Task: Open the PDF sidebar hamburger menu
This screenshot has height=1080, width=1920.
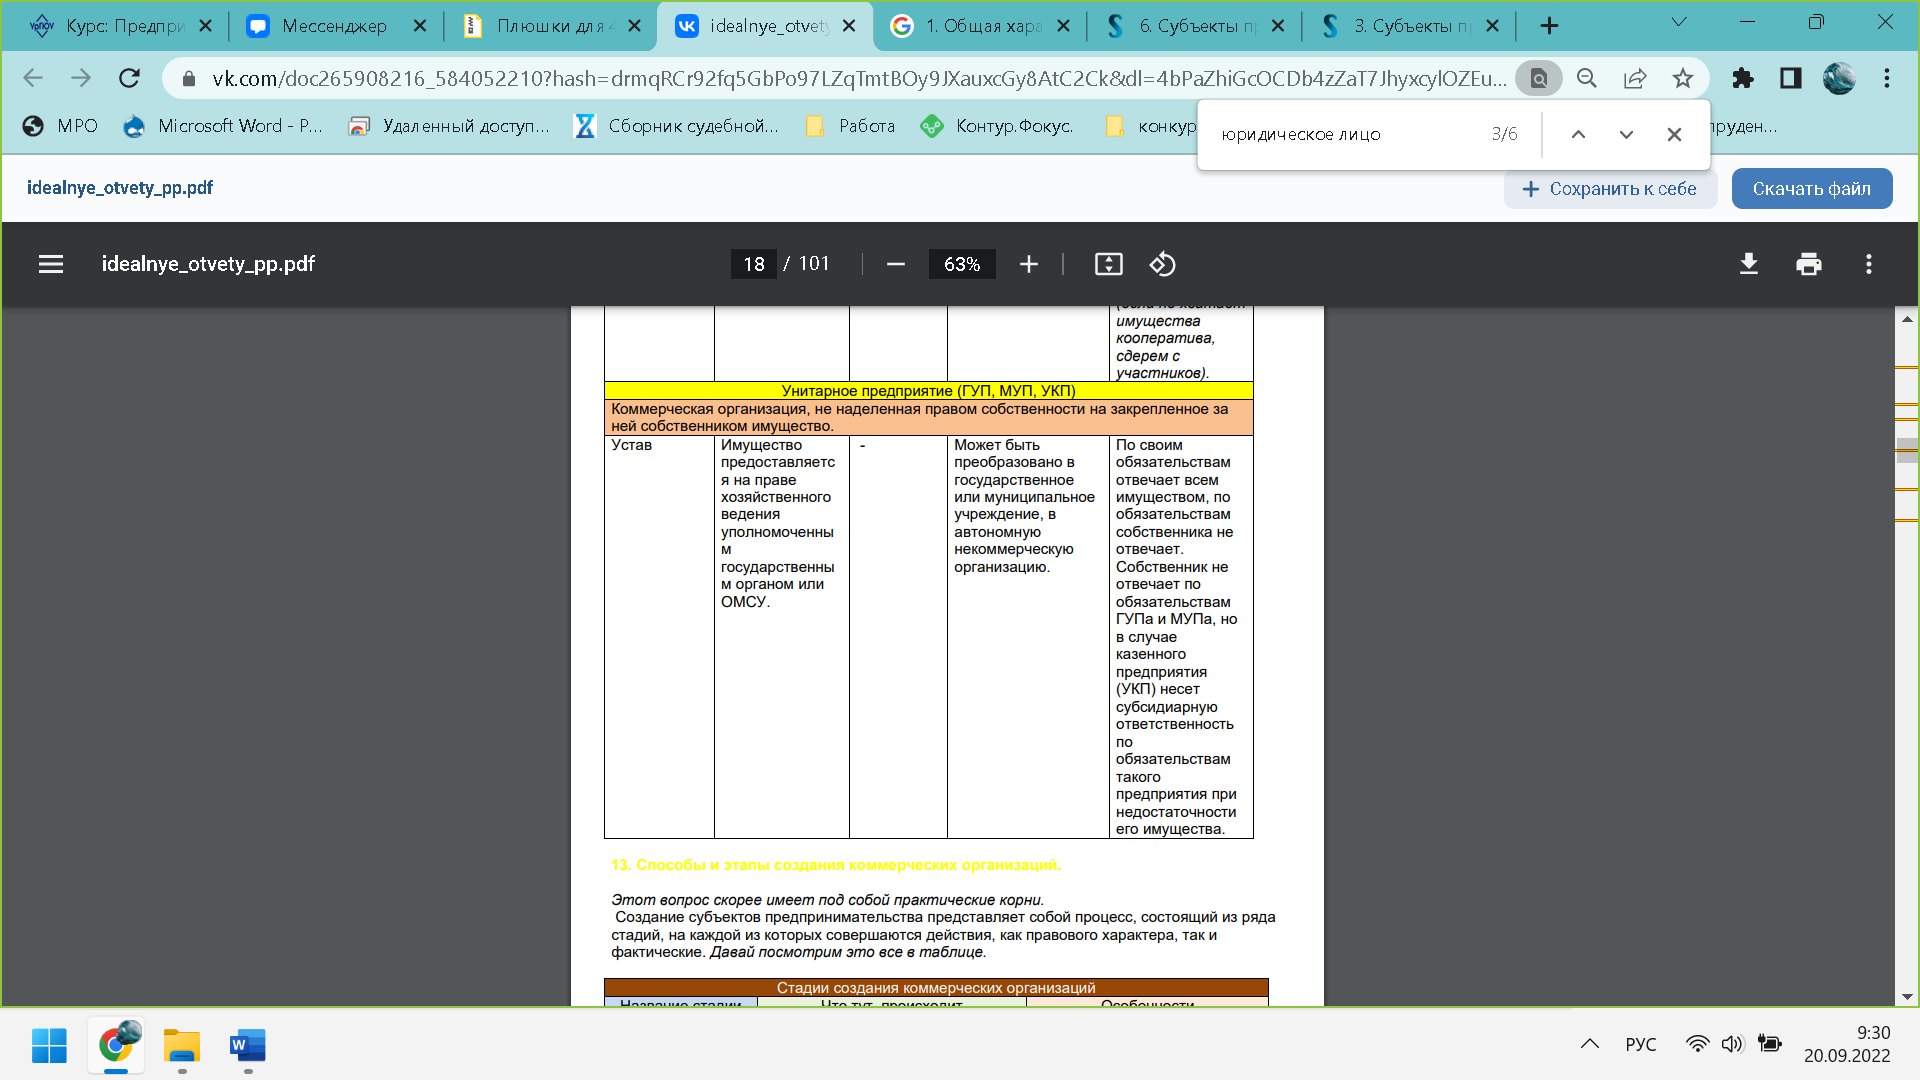Action: (51, 264)
